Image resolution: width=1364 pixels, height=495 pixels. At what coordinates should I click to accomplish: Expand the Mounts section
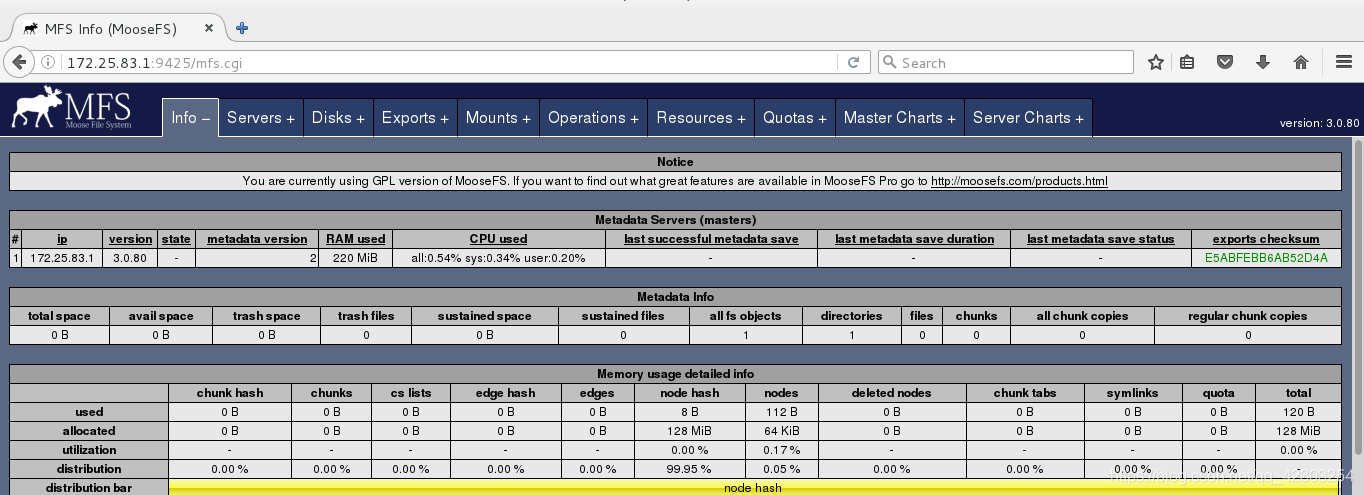498,118
